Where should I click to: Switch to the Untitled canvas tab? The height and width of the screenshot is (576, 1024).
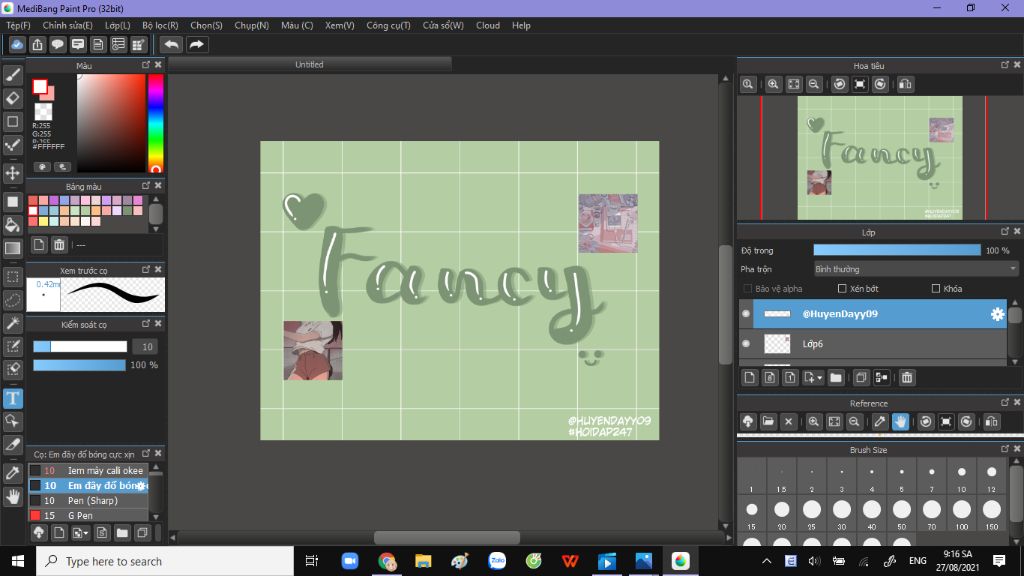click(x=310, y=65)
